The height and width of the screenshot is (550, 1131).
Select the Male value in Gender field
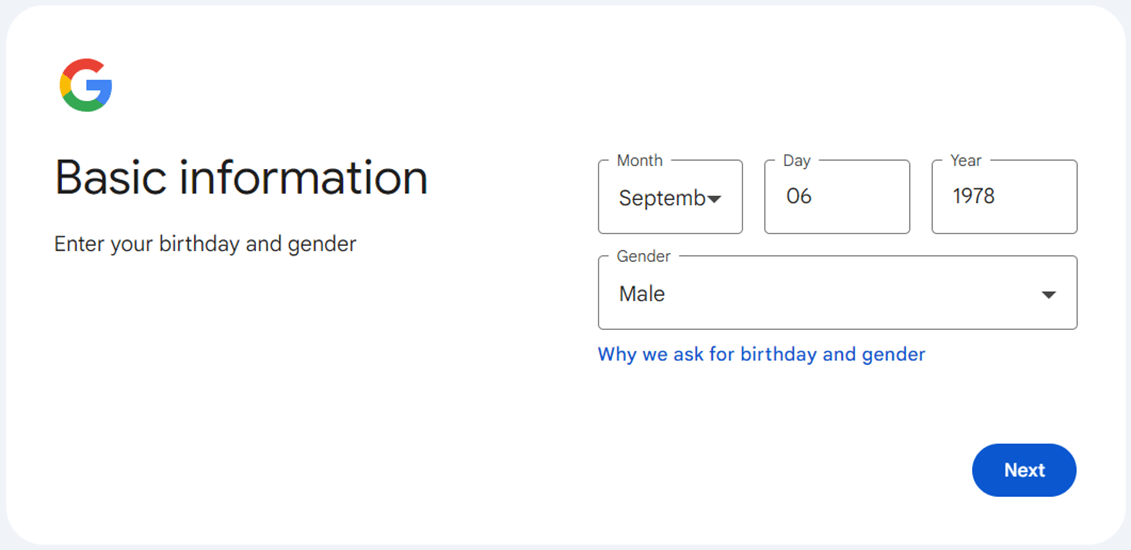point(642,294)
